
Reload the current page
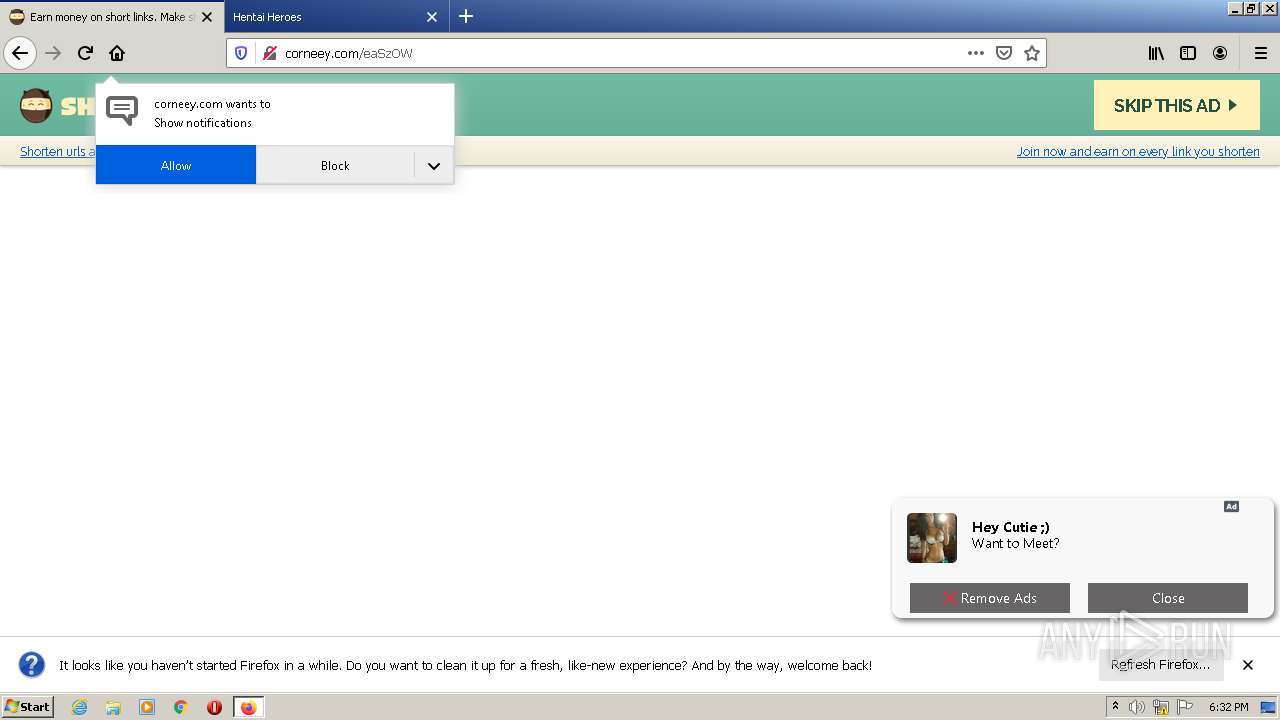click(85, 53)
